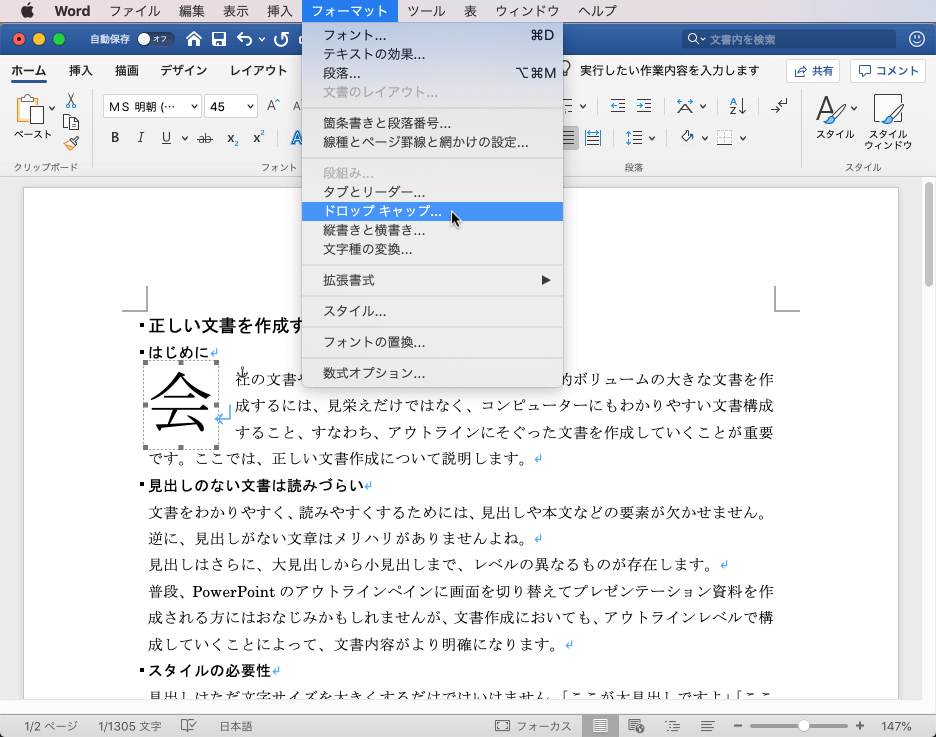Image resolution: width=936 pixels, height=737 pixels.
Task: Click the zoom slider handle
Action: [803, 726]
